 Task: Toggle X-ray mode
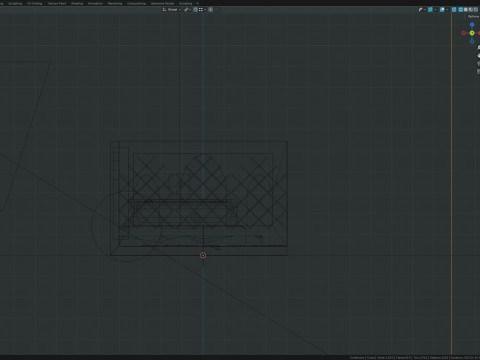[454, 10]
